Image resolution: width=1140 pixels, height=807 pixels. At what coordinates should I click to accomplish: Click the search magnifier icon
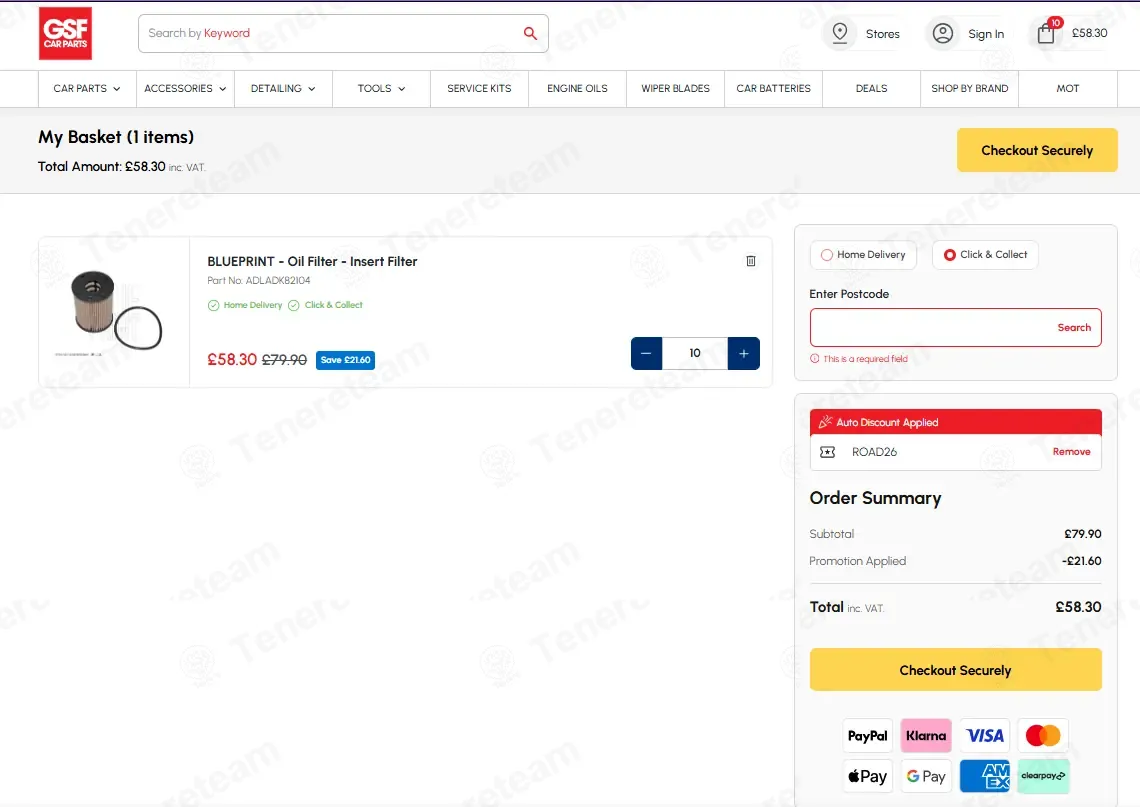click(530, 33)
